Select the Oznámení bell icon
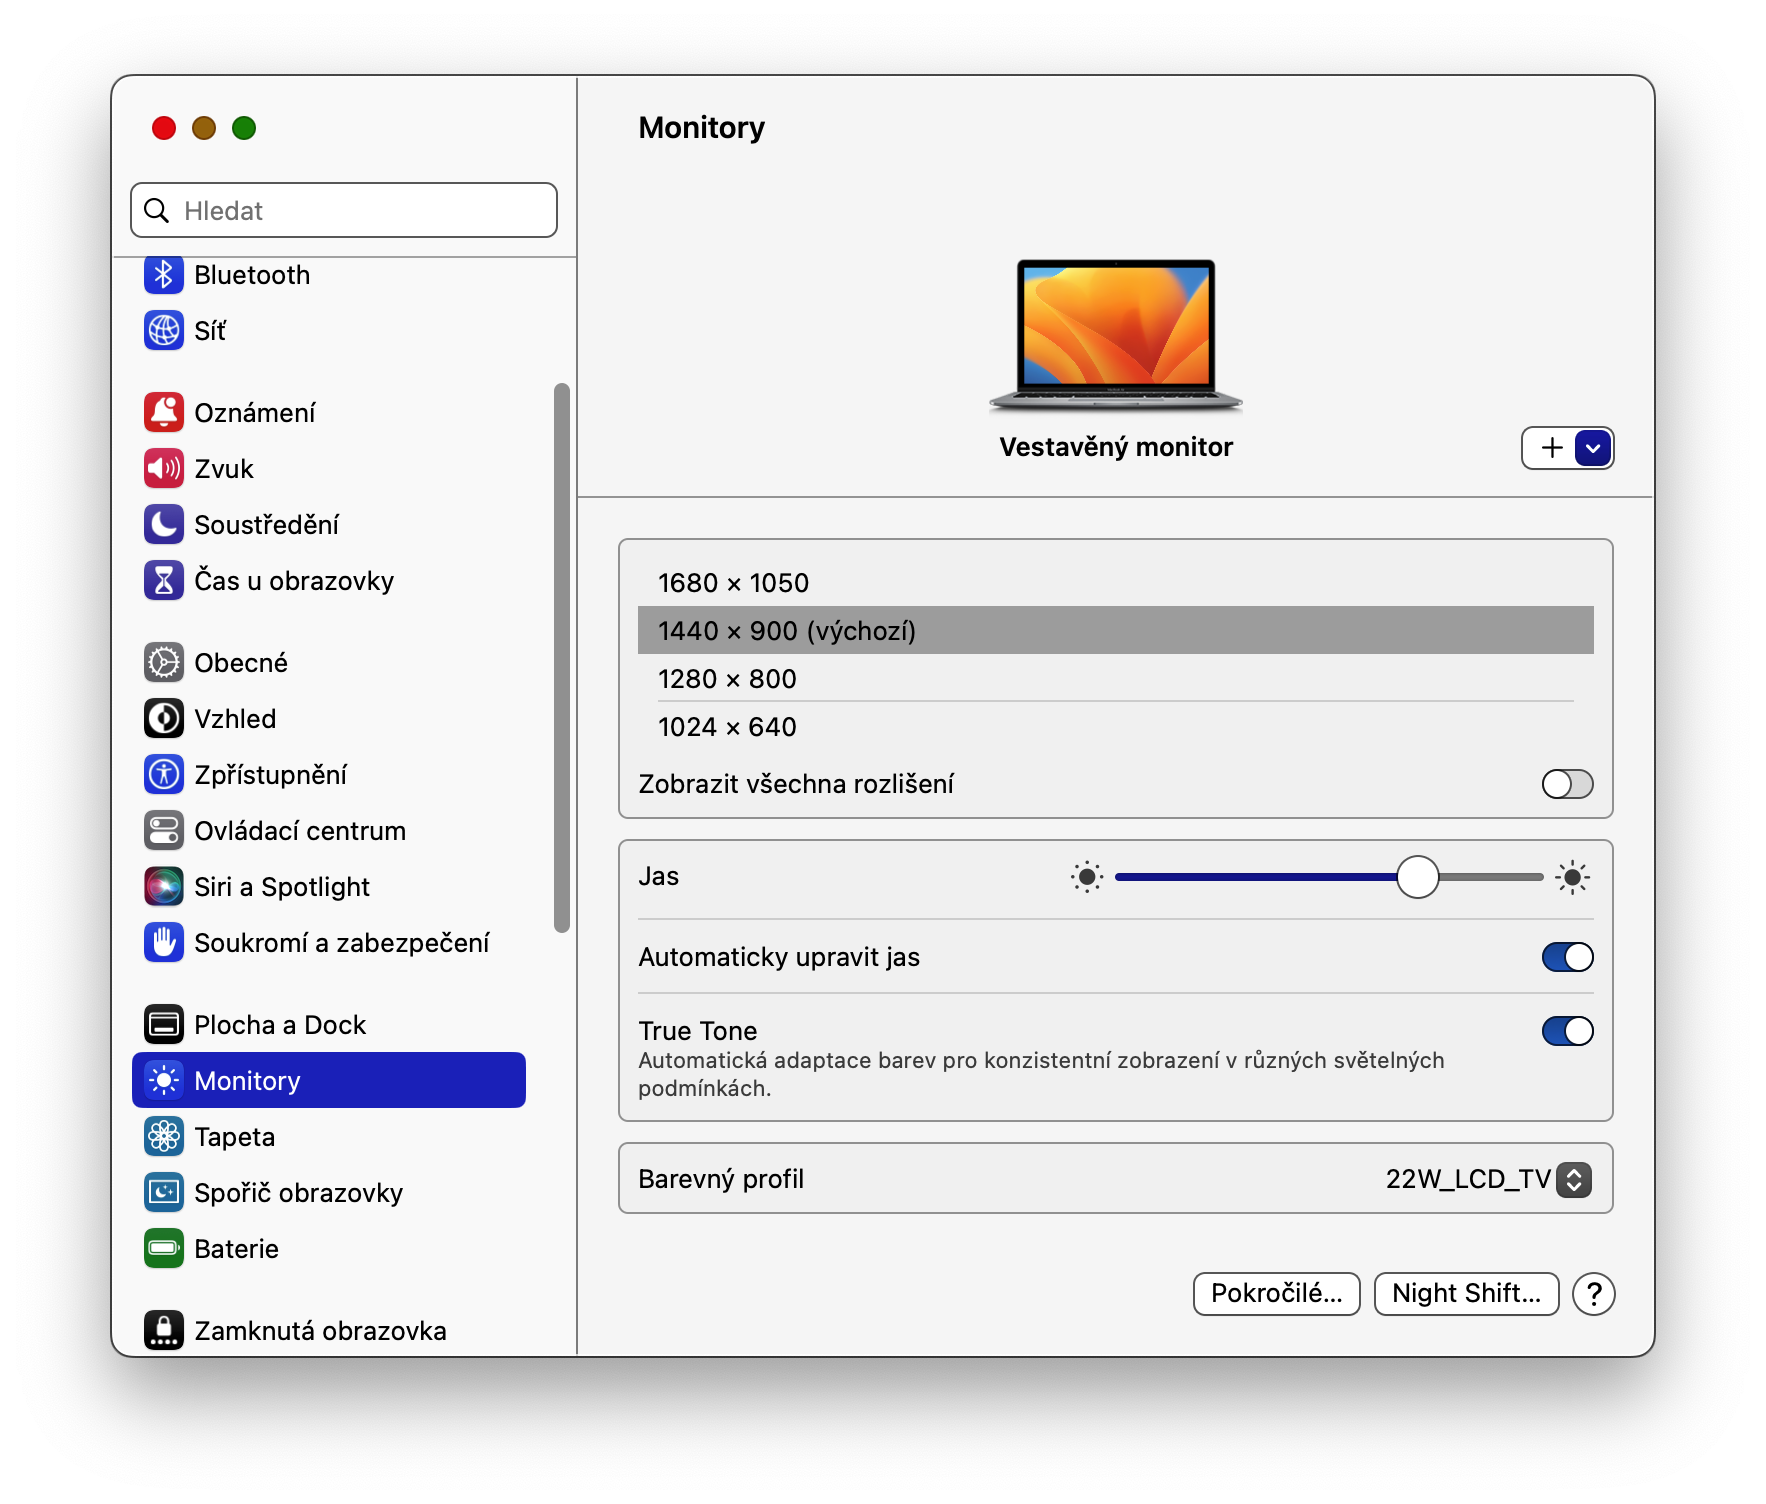Image resolution: width=1766 pixels, height=1504 pixels. [164, 413]
